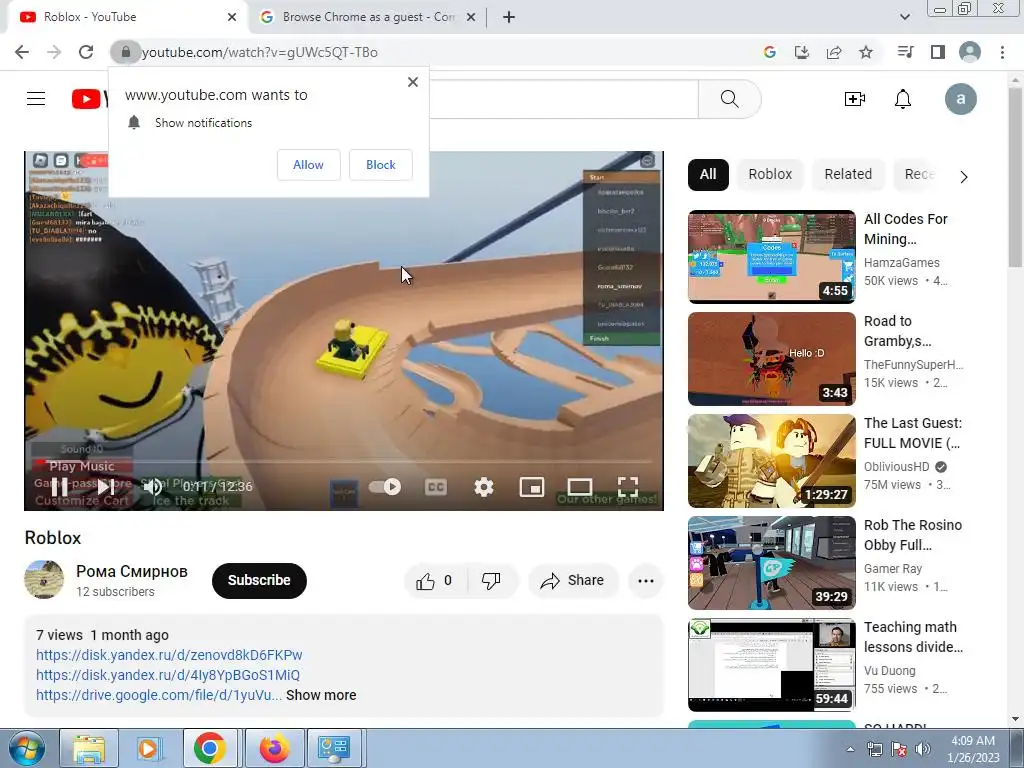The image size is (1024, 768).
Task: Share this page icon in address bar
Action: 834,52
